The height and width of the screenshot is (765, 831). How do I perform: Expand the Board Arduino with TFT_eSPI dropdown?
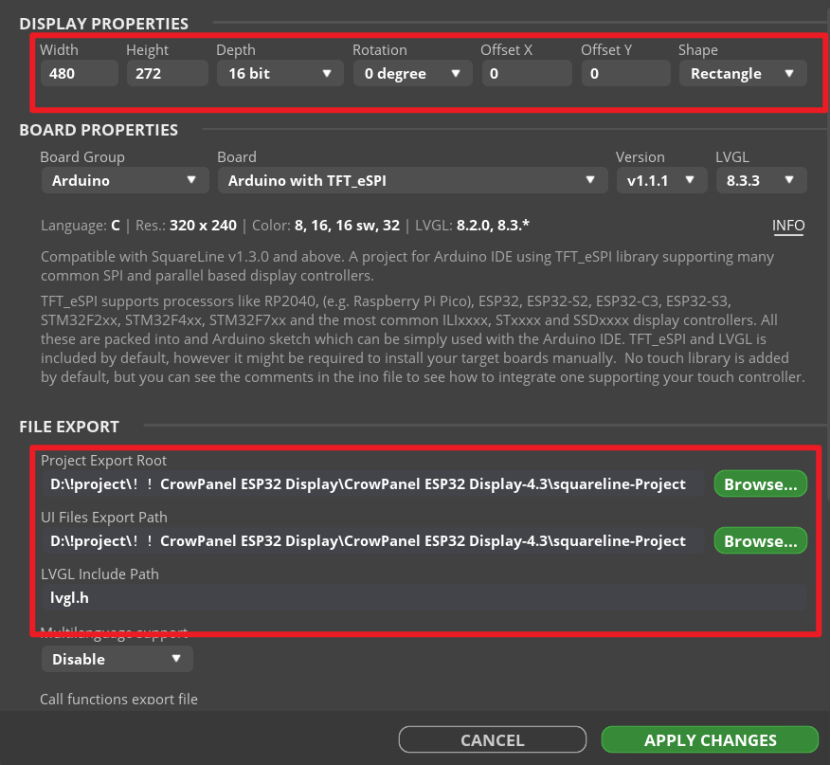pos(412,180)
